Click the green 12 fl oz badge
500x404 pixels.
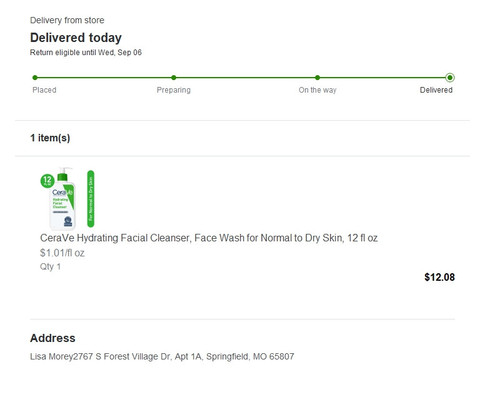click(x=47, y=180)
